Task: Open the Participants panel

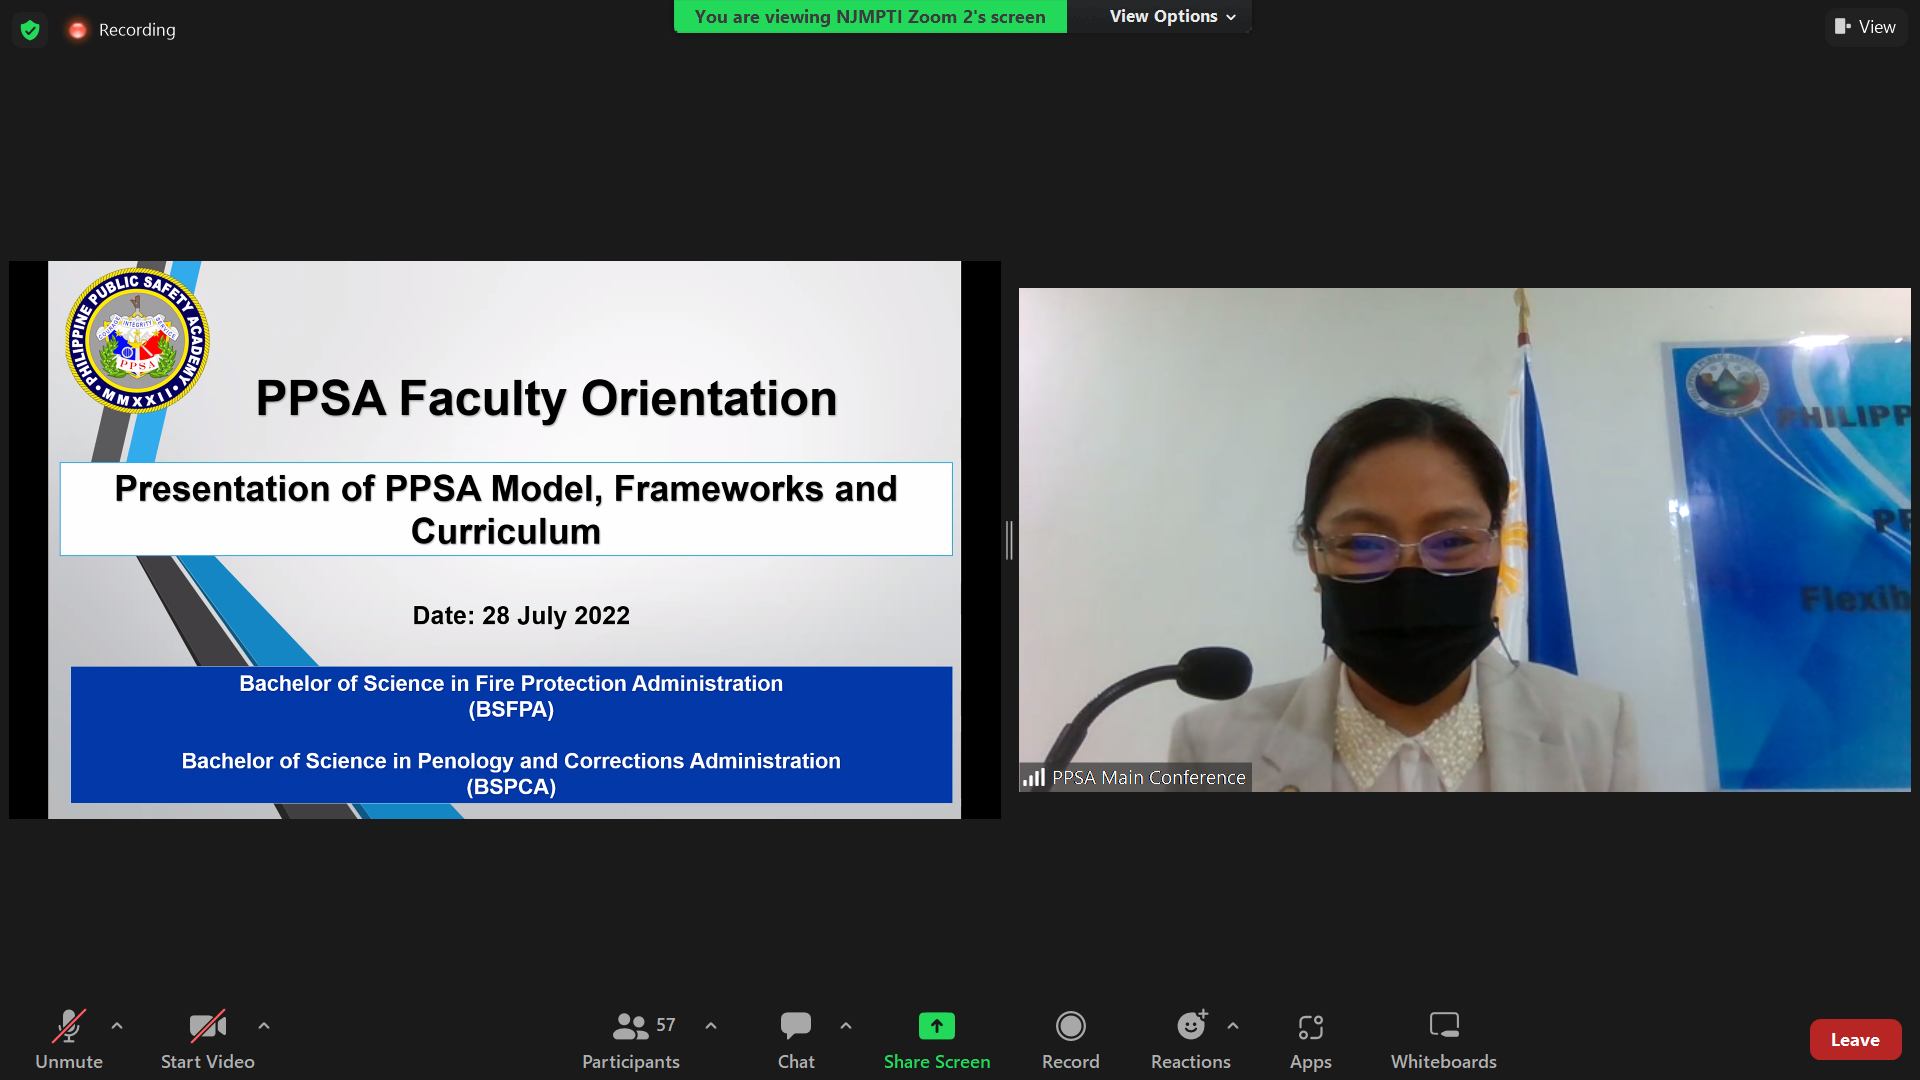Action: point(631,1040)
